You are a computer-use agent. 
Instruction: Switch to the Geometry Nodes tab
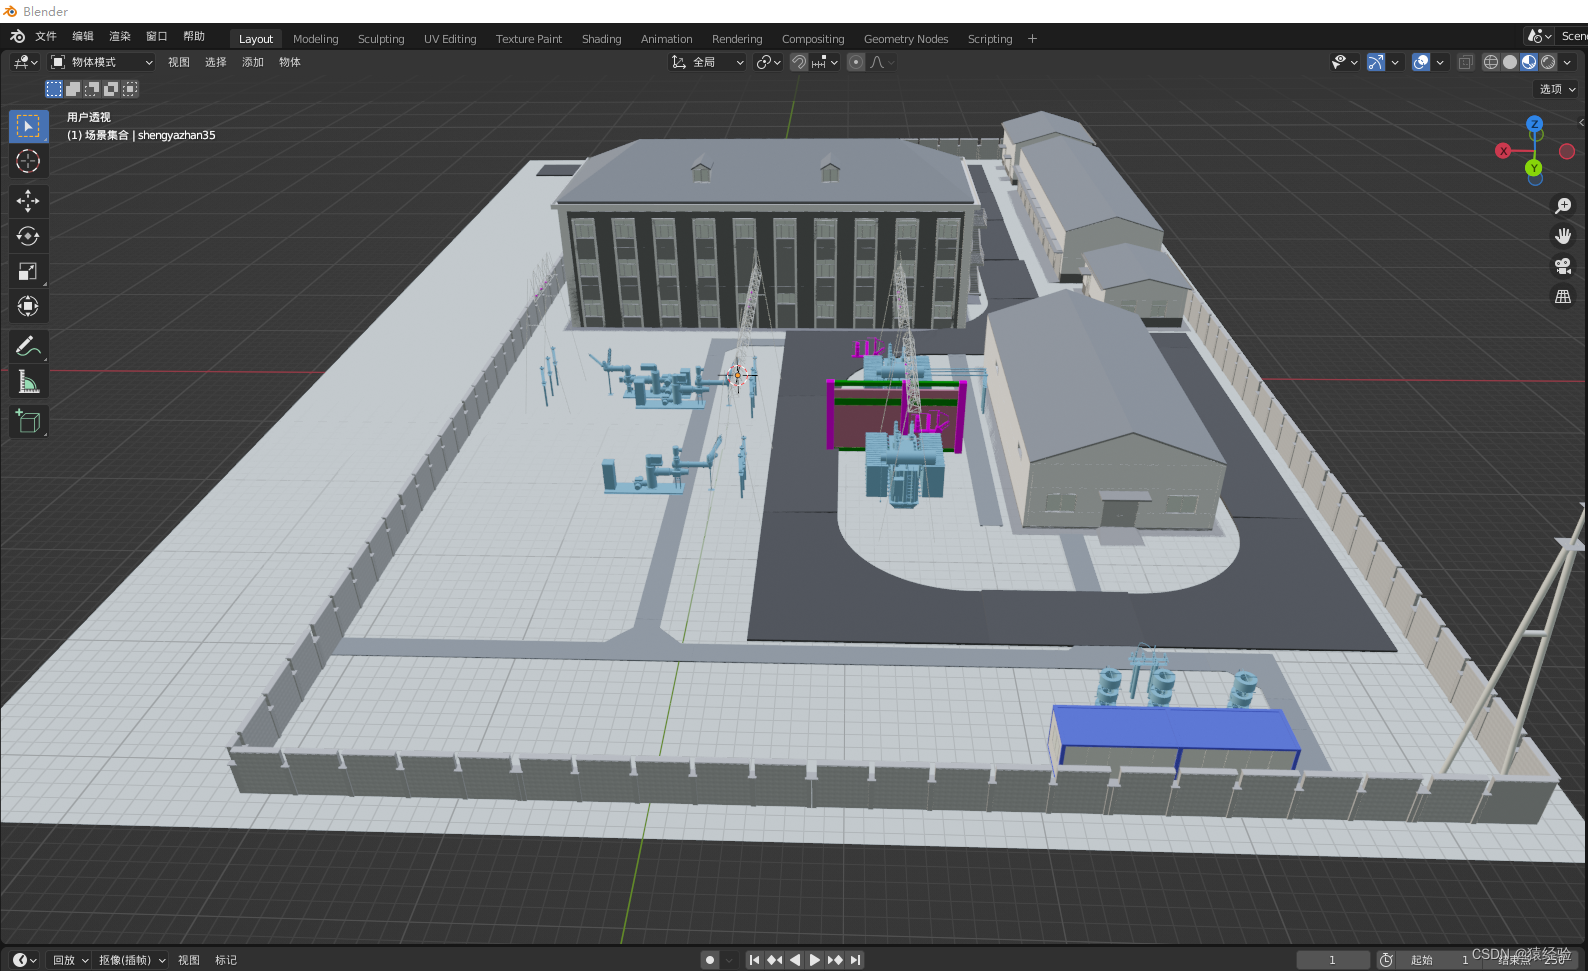click(x=906, y=39)
